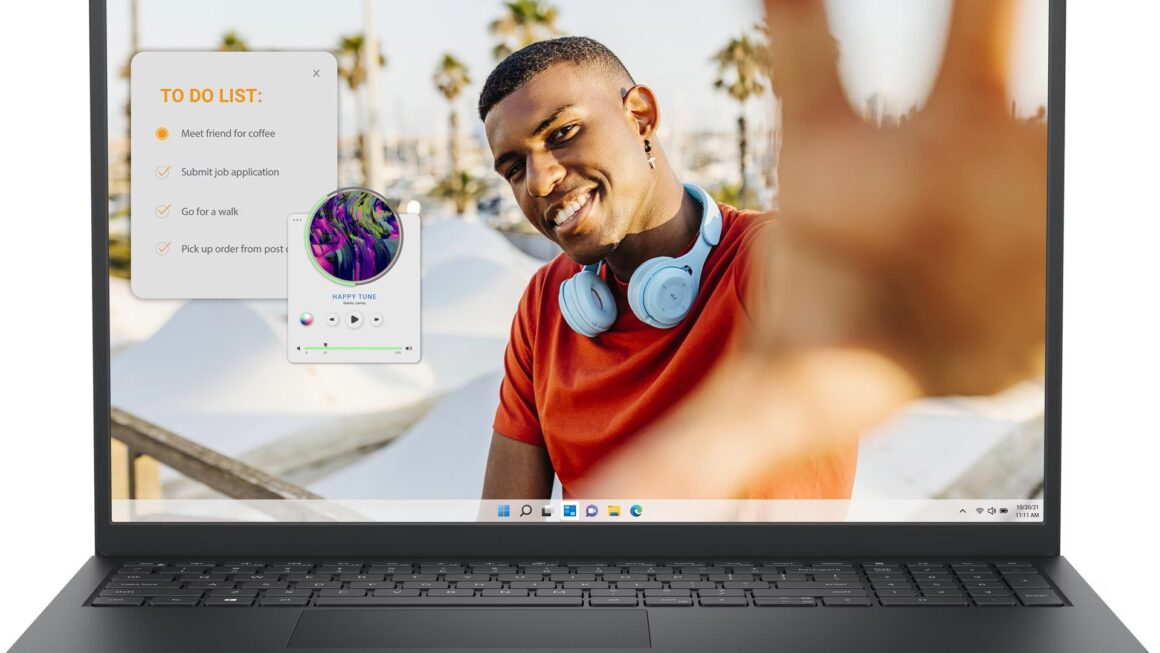Open the color wheel in music player
The image size is (1160, 653).
[306, 320]
